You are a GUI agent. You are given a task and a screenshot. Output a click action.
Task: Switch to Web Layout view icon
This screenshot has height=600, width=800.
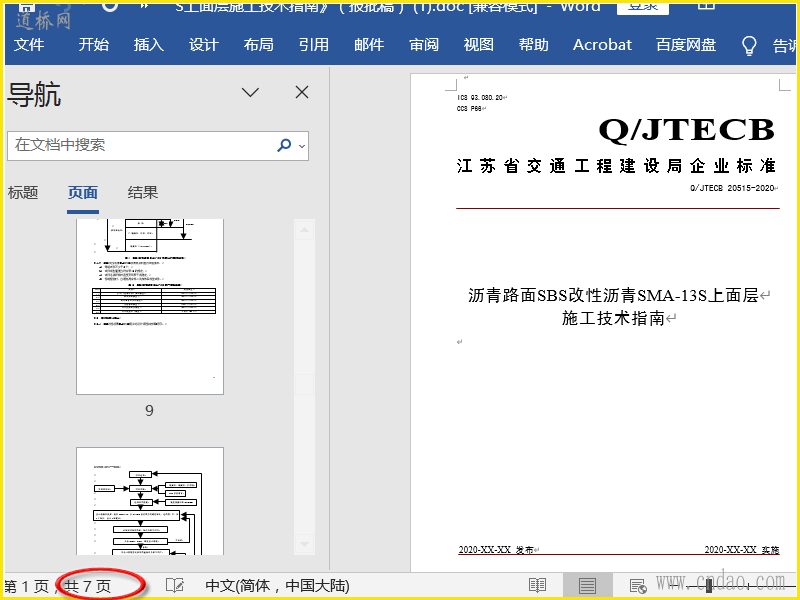(638, 586)
